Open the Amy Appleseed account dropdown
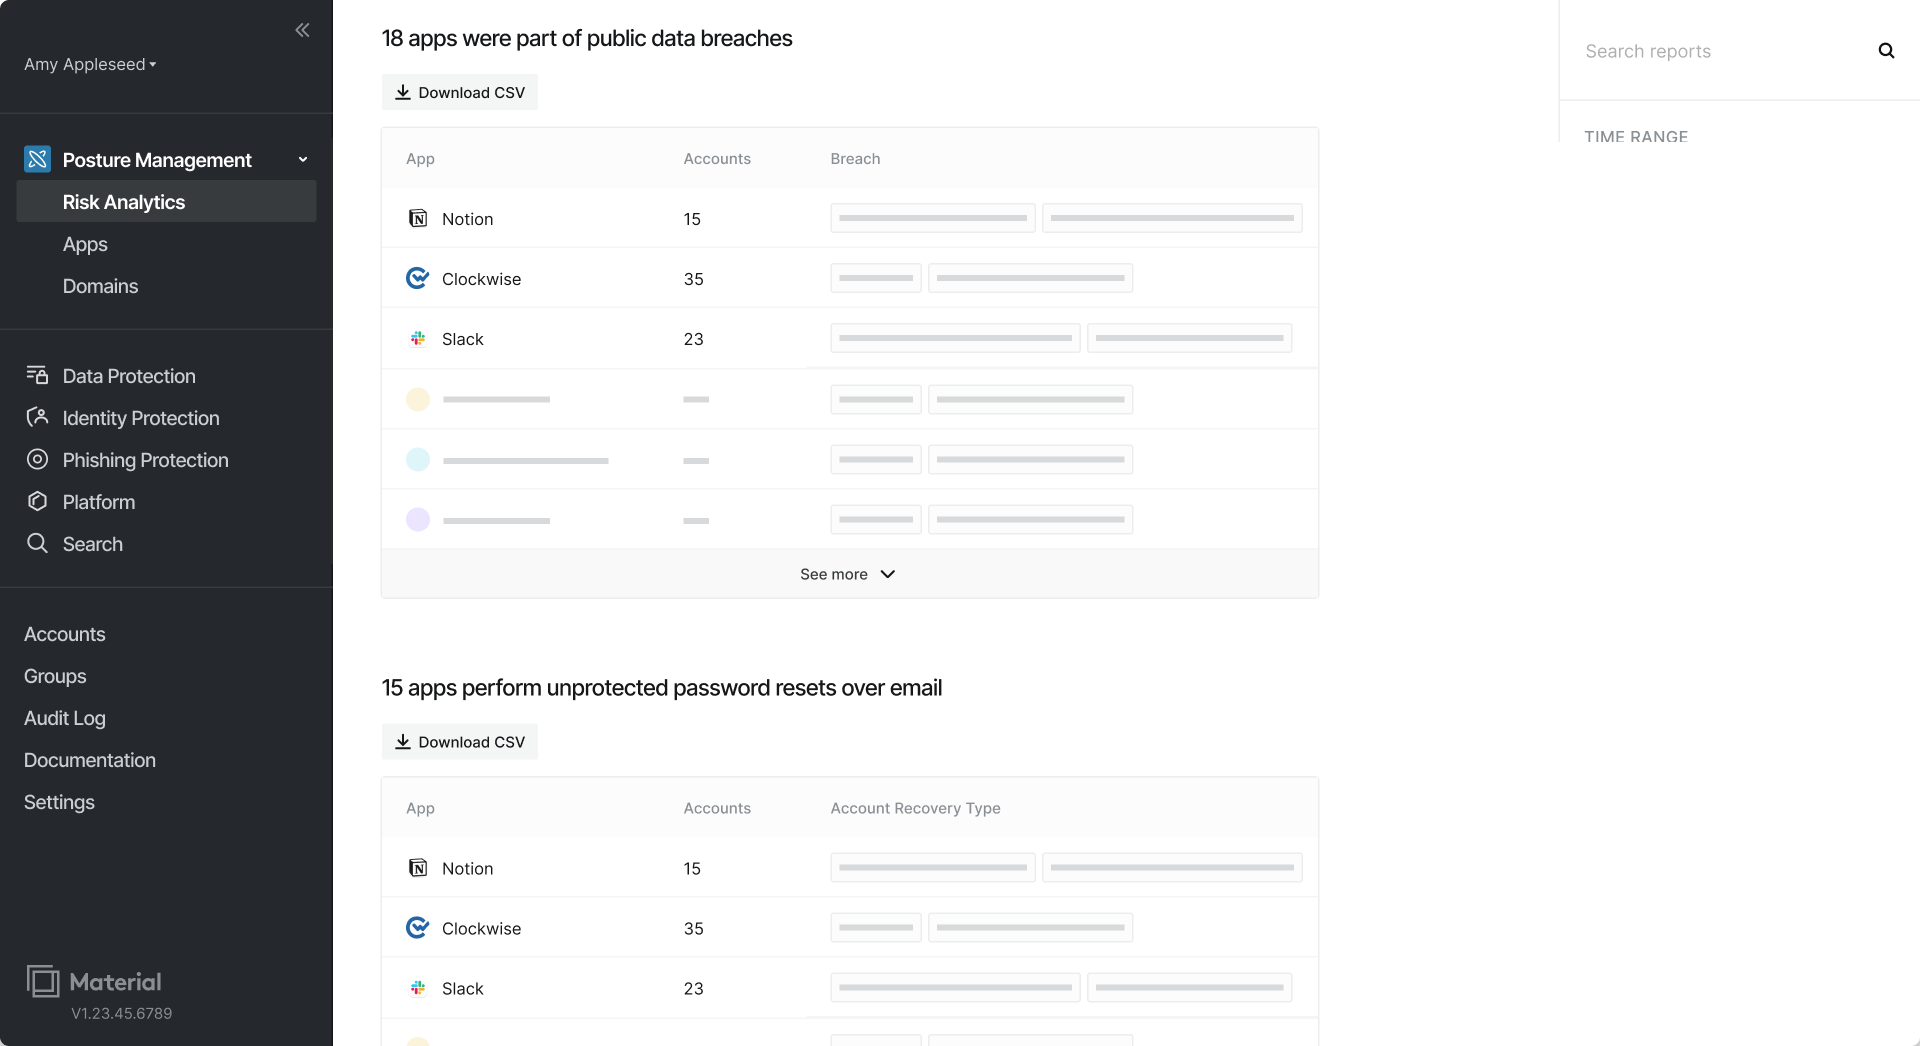This screenshot has height=1046, width=1920. (x=90, y=64)
